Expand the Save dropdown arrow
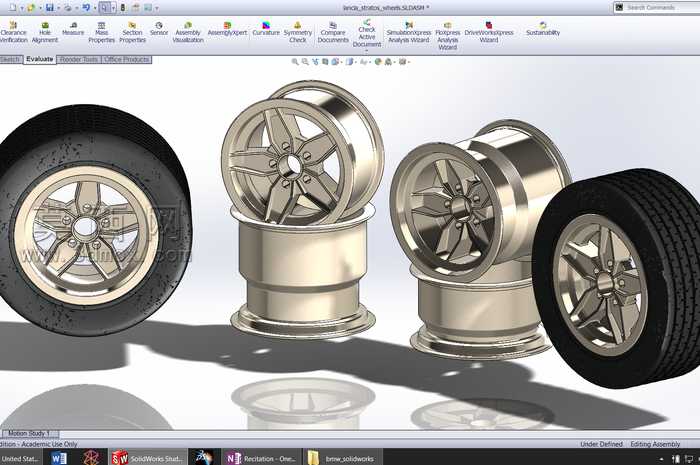This screenshot has width=700, height=465. tap(58, 8)
